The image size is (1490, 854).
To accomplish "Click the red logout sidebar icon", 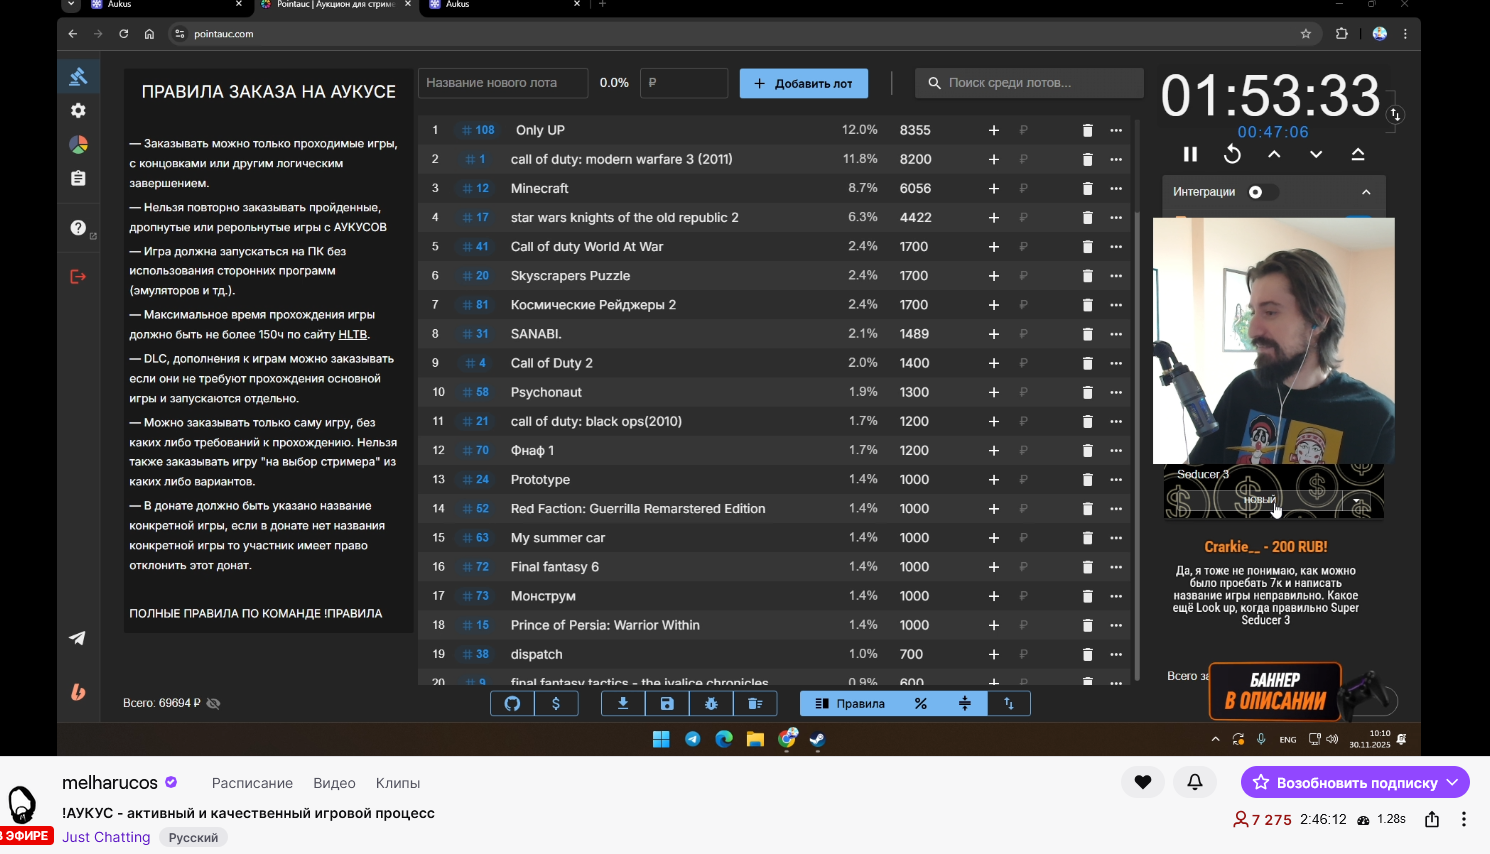I will pyautogui.click(x=78, y=276).
